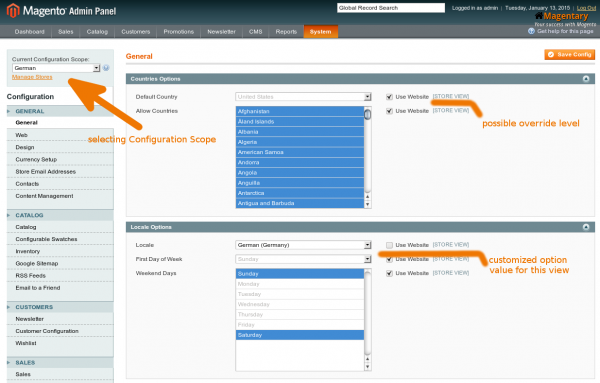600x383 pixels.
Task: Select Saturday in Weekend Days list
Action: [x=300, y=335]
